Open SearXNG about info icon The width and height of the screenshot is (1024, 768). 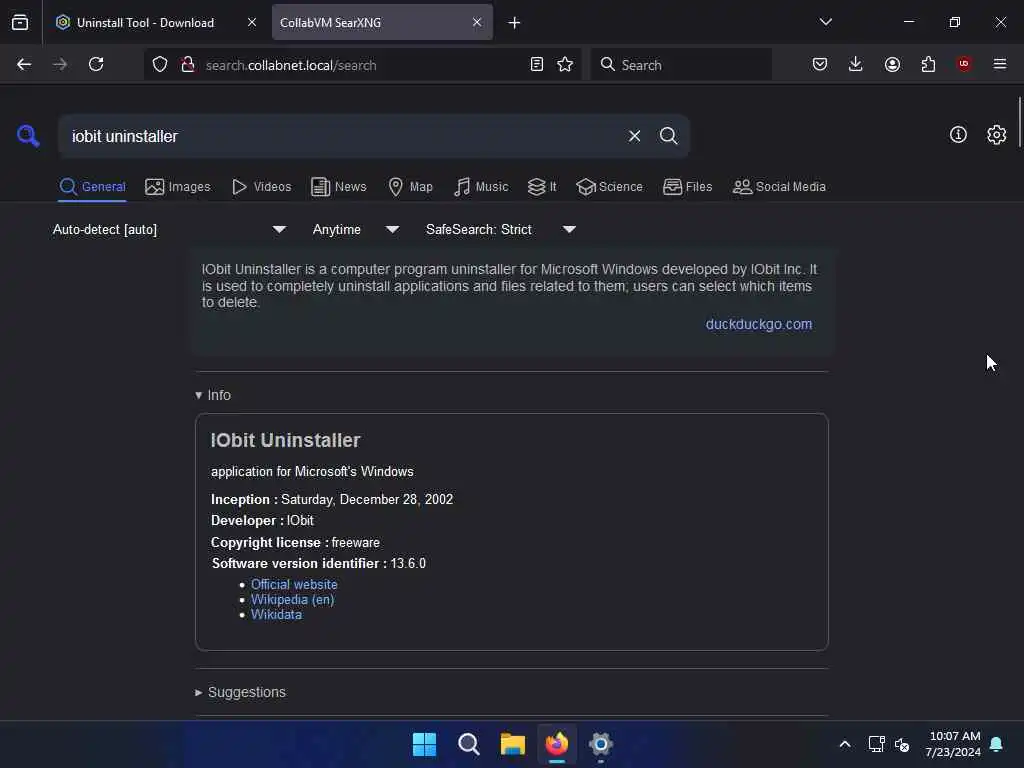click(x=958, y=135)
